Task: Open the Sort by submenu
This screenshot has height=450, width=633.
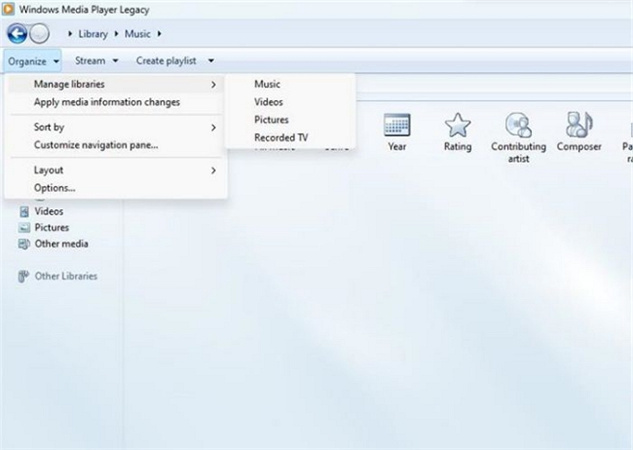Action: [115, 127]
